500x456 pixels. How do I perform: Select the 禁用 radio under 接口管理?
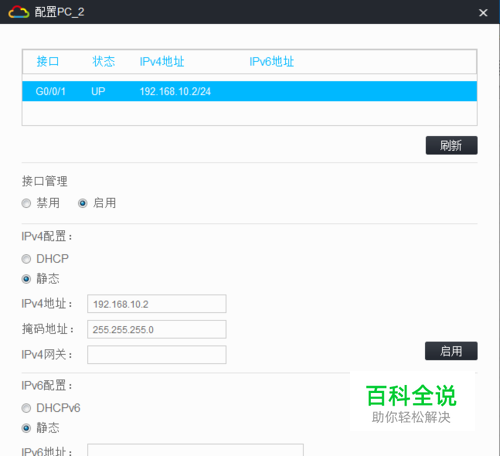pos(26,203)
